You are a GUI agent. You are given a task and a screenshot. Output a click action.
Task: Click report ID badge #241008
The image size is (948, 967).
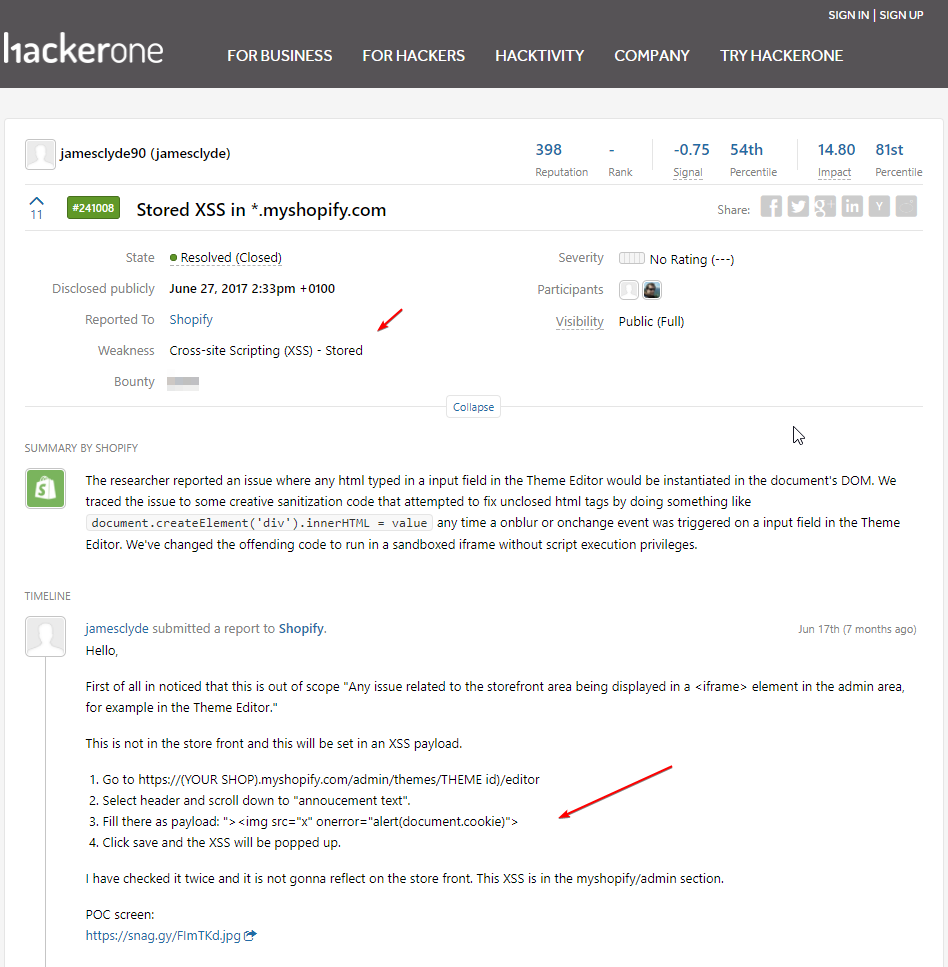click(93, 208)
